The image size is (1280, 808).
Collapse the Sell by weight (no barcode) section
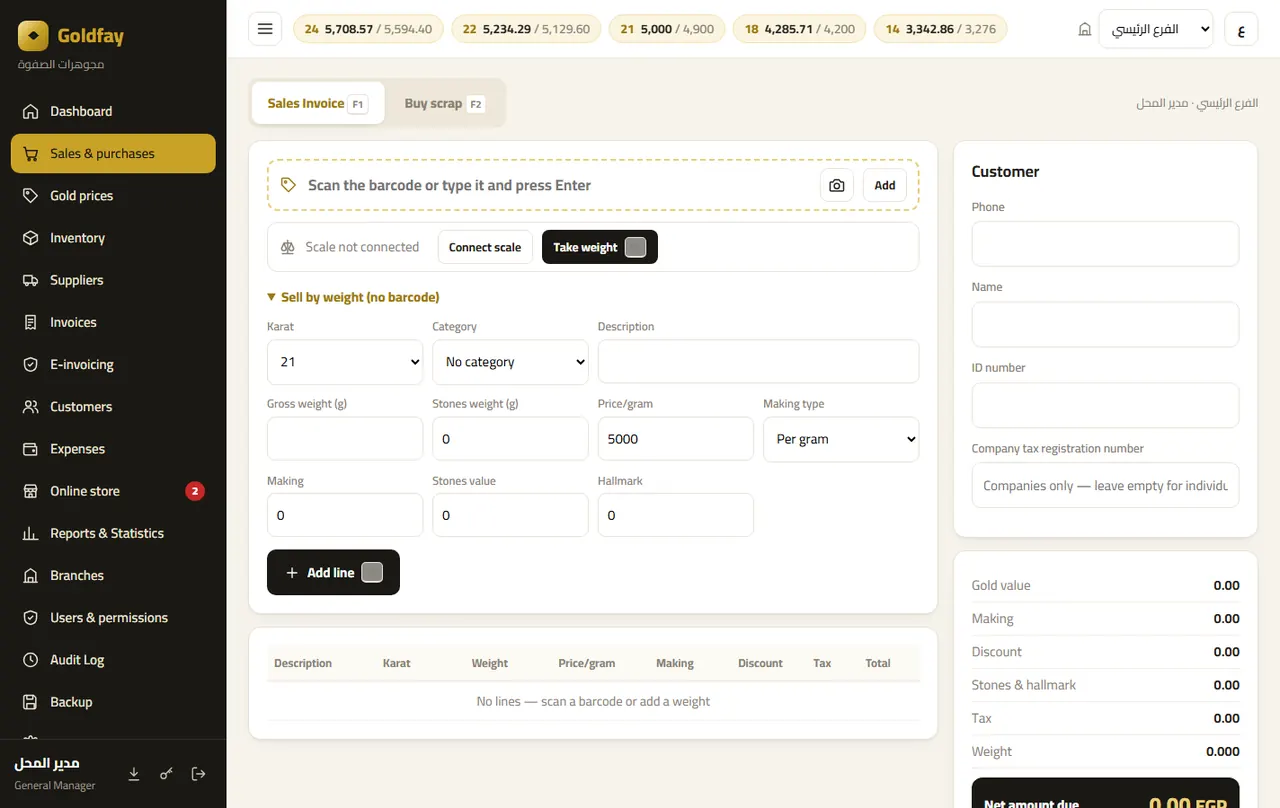click(353, 297)
